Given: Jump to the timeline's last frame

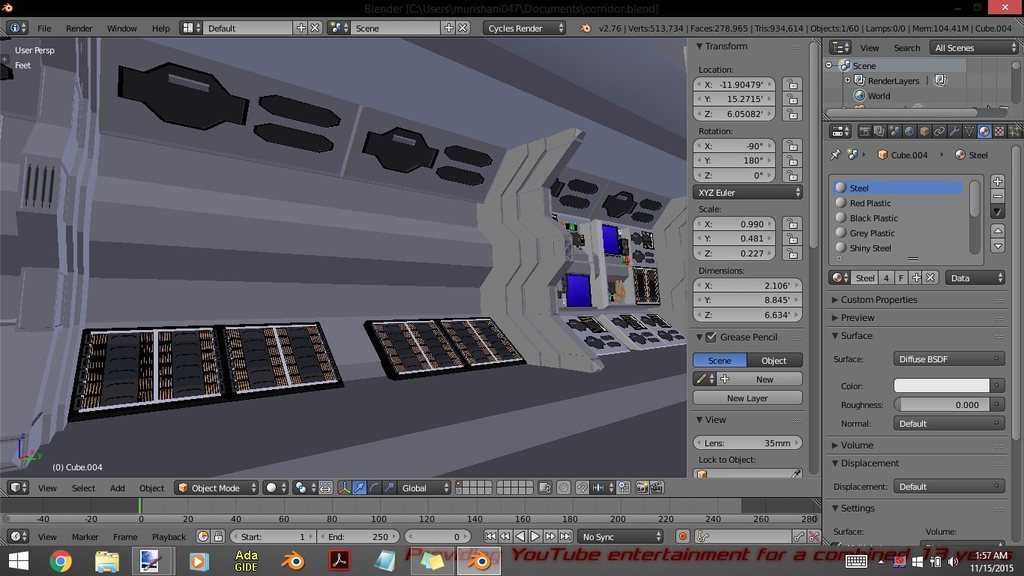Looking at the screenshot, I should 564,537.
